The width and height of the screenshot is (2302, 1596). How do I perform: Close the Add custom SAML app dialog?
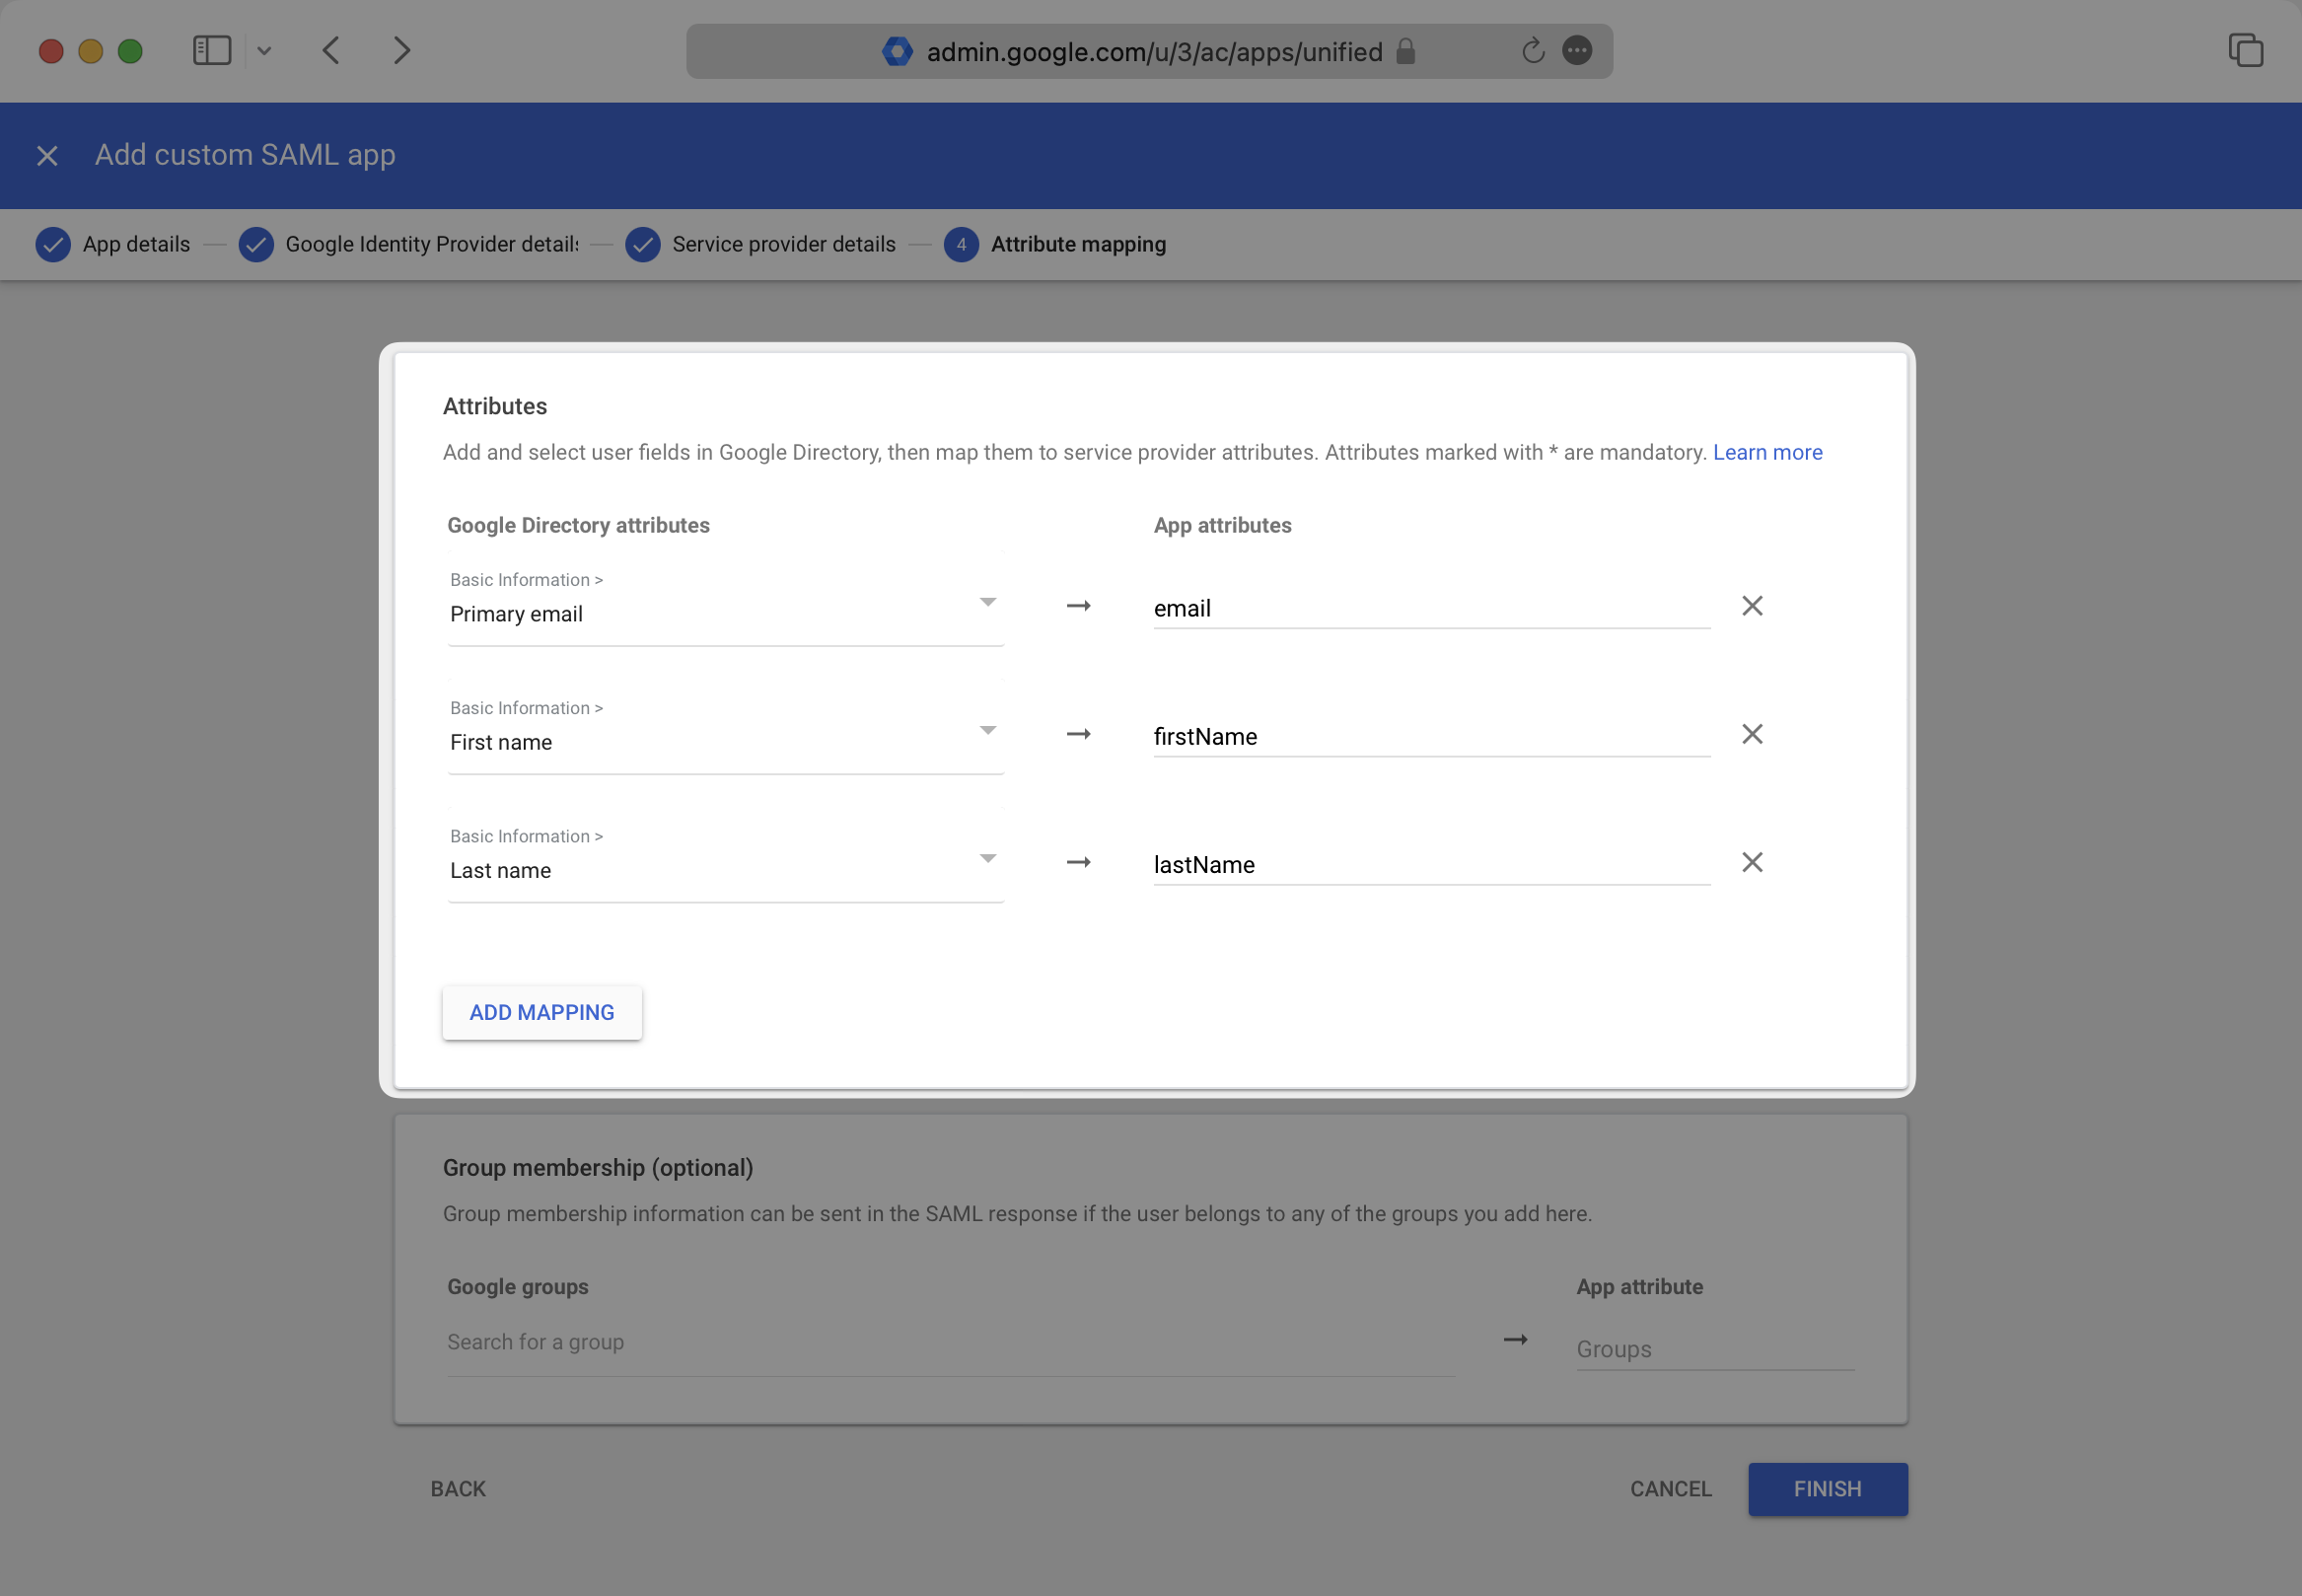click(x=47, y=156)
